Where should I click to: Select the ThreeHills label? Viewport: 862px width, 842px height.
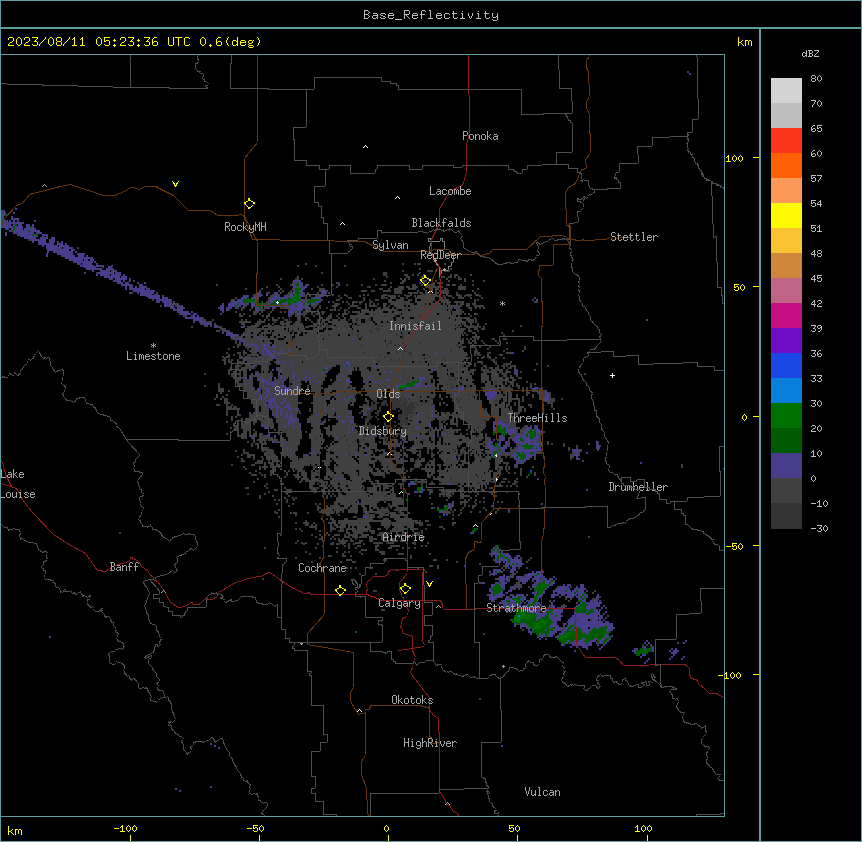pos(537,418)
